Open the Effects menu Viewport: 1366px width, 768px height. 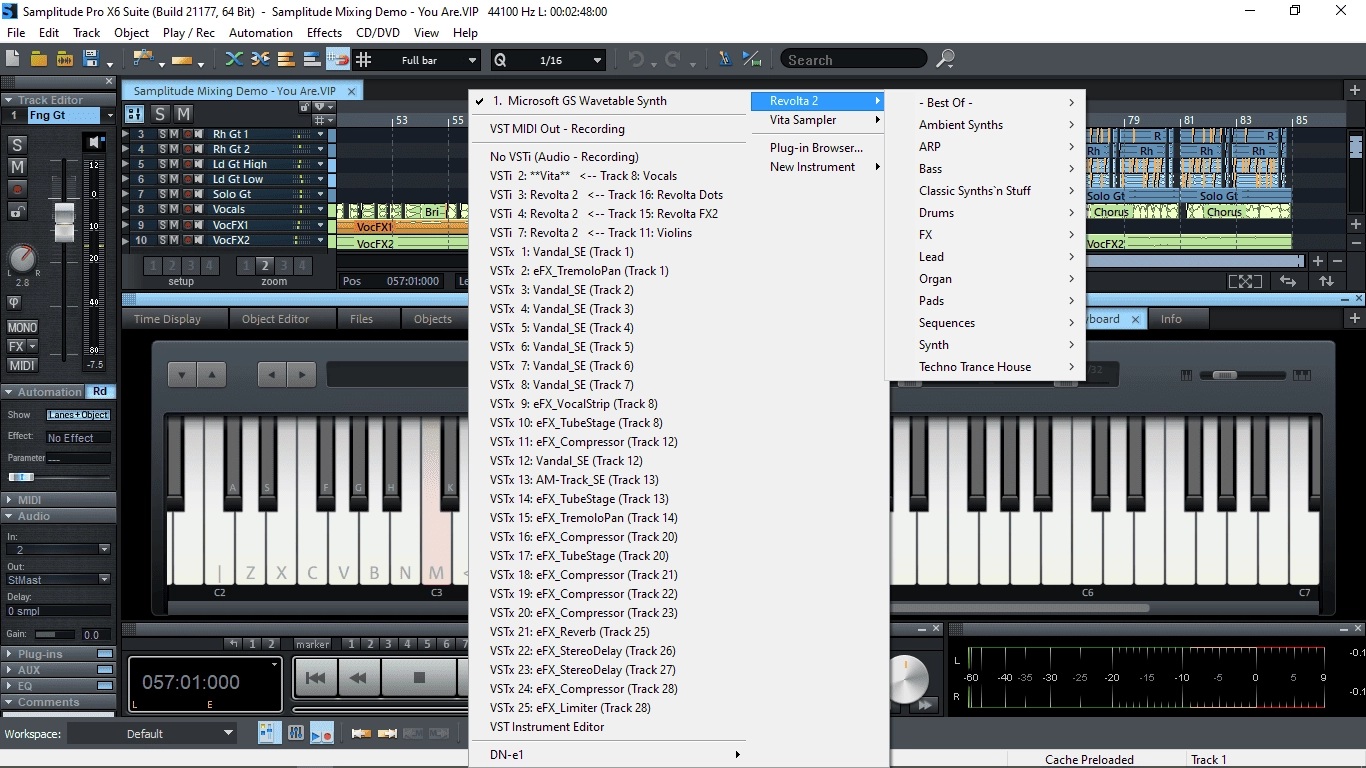324,32
